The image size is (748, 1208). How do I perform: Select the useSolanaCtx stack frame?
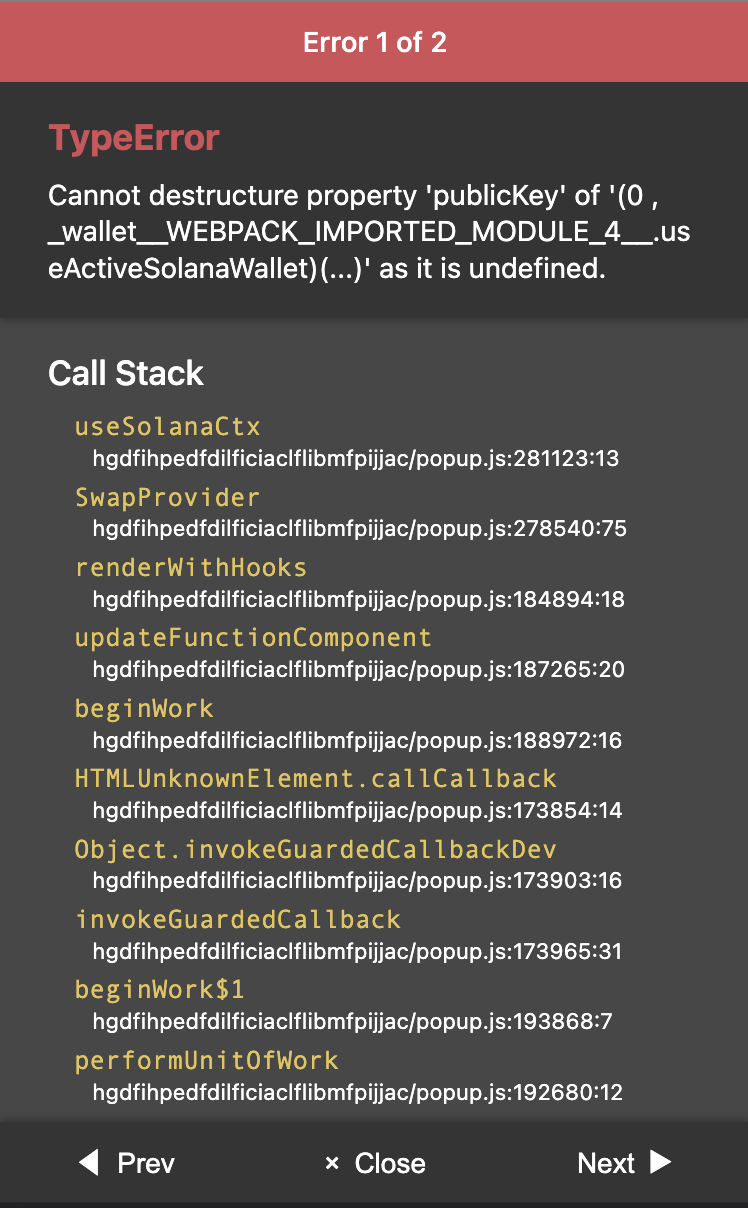pos(167,426)
